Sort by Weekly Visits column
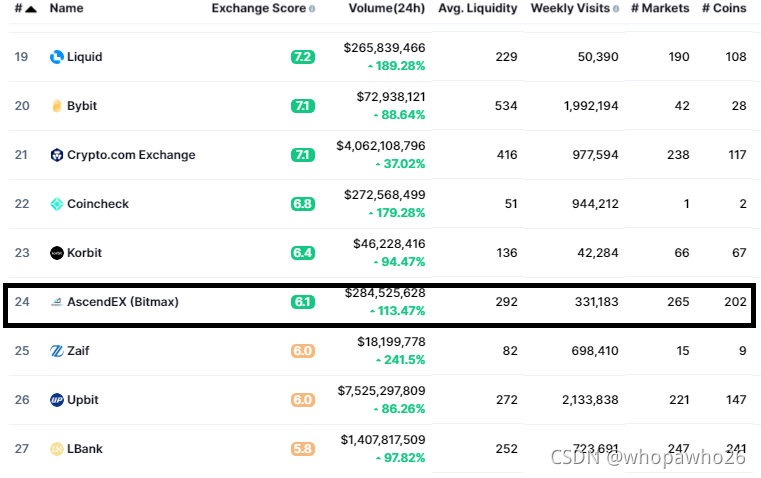The image size is (761, 478). coord(570,8)
